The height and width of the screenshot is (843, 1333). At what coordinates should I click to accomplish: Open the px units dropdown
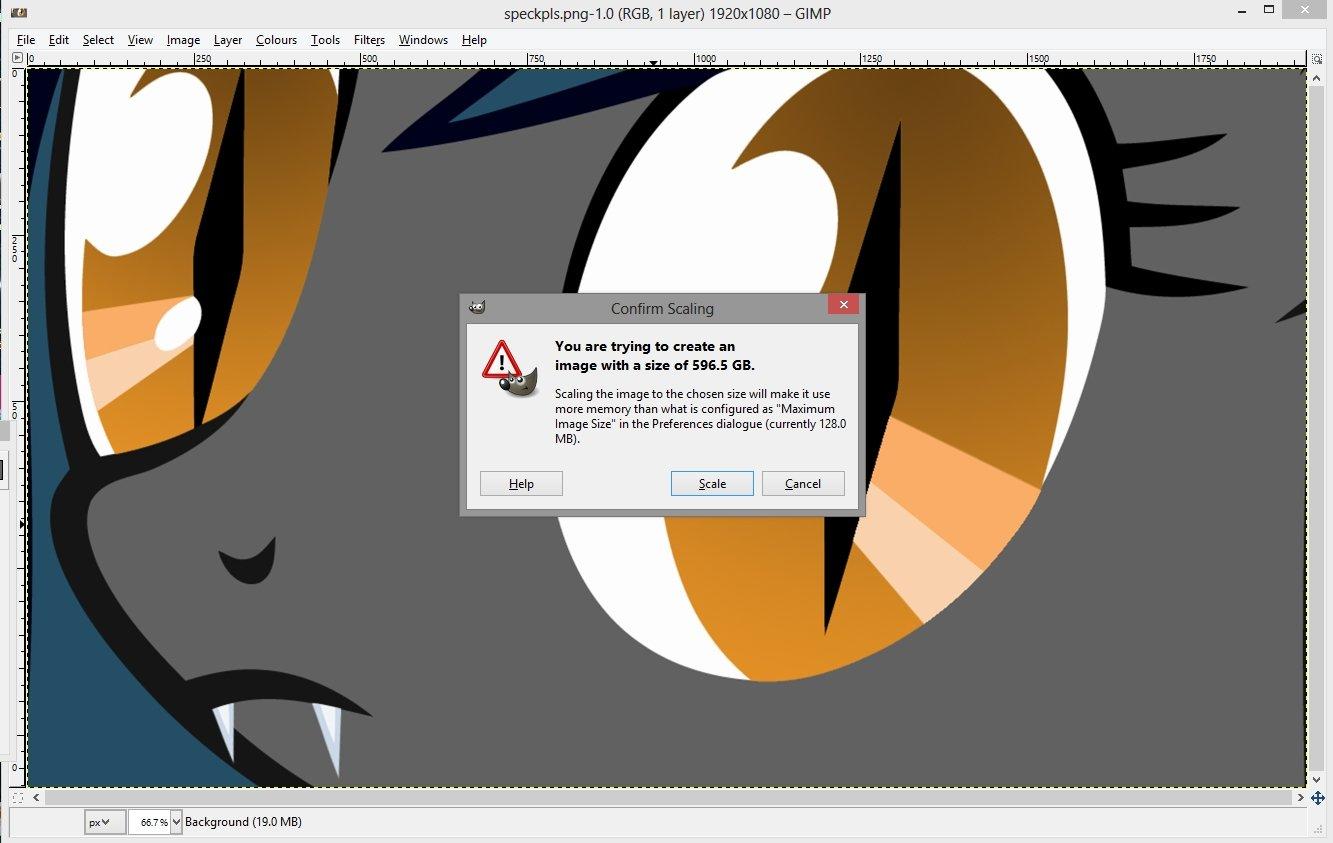click(x=105, y=822)
